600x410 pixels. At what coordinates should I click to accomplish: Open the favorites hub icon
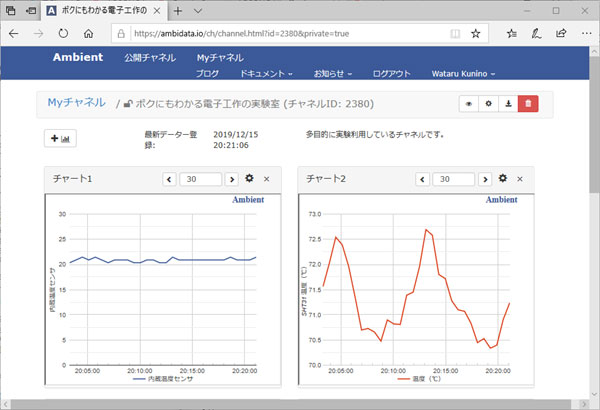(512, 34)
